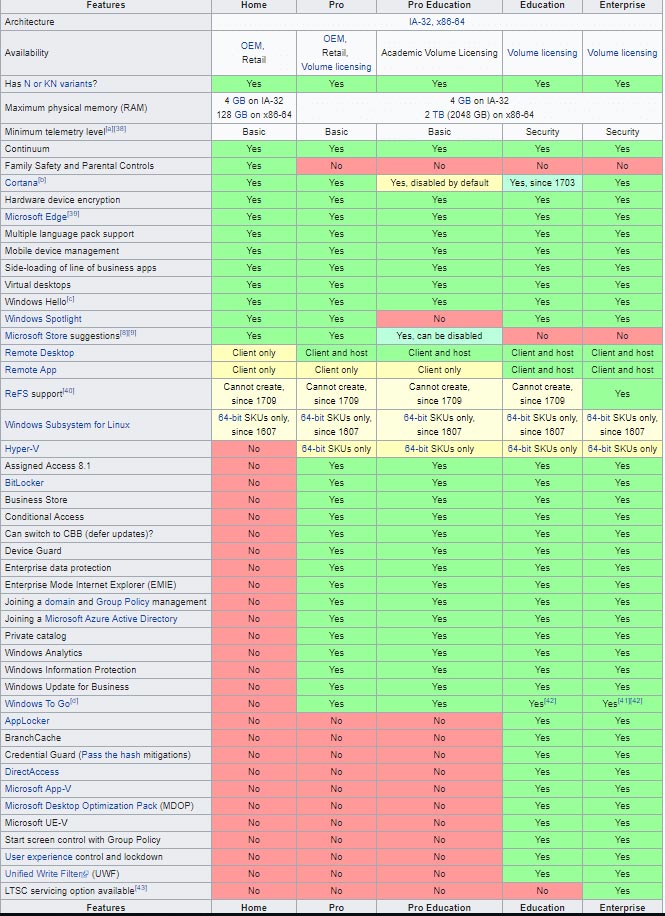
Task: Click the 'Maximum physical memory (RAM)' row label
Action: pos(75,108)
